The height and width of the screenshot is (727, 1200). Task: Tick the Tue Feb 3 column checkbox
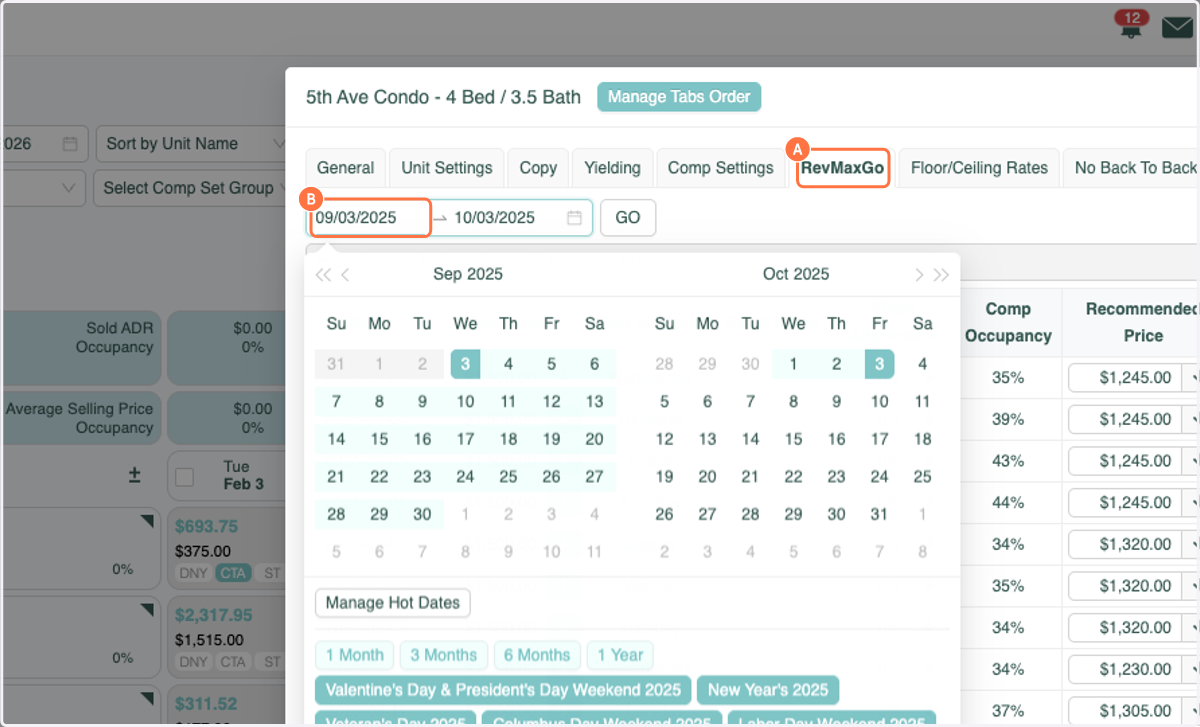184,477
